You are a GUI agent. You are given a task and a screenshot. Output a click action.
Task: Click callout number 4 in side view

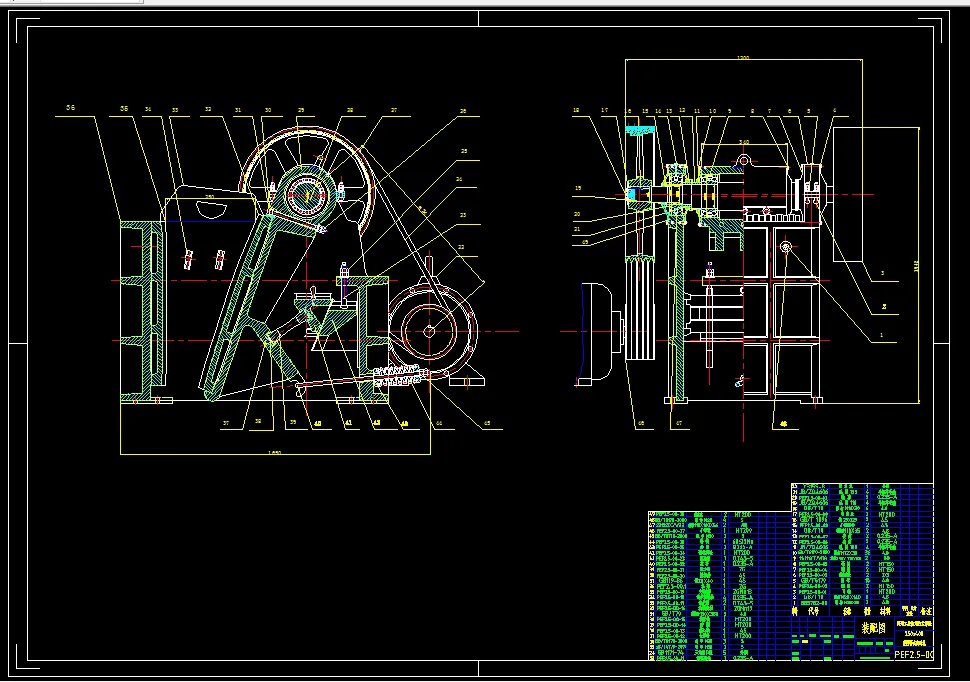[835, 111]
